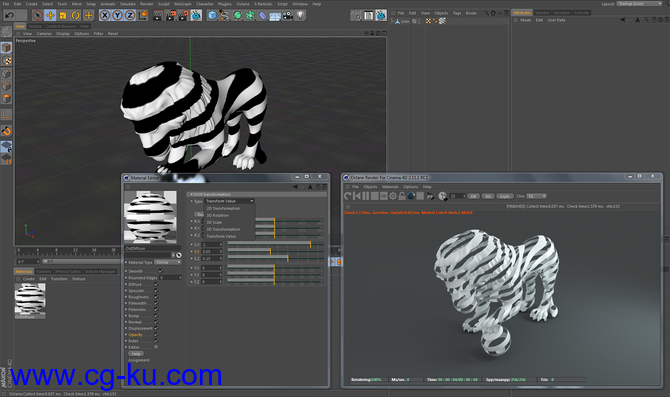Click the spline pen tool icon
This screenshot has height=397, width=670.
[x=224, y=15]
